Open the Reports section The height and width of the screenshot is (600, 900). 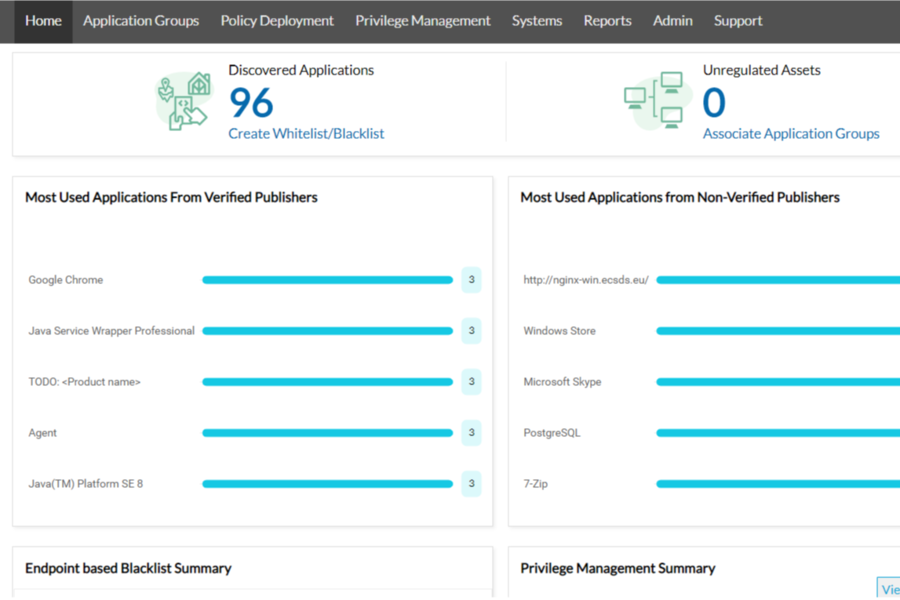point(607,21)
